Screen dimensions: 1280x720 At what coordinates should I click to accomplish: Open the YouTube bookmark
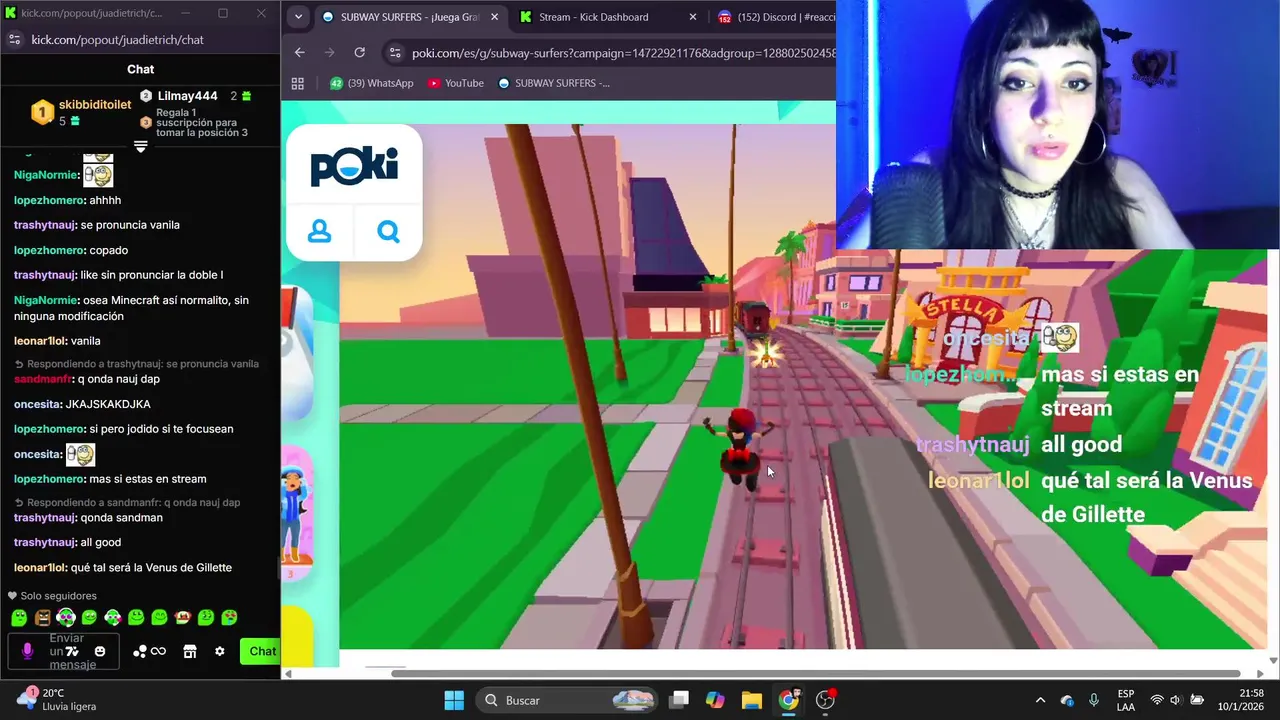455,83
